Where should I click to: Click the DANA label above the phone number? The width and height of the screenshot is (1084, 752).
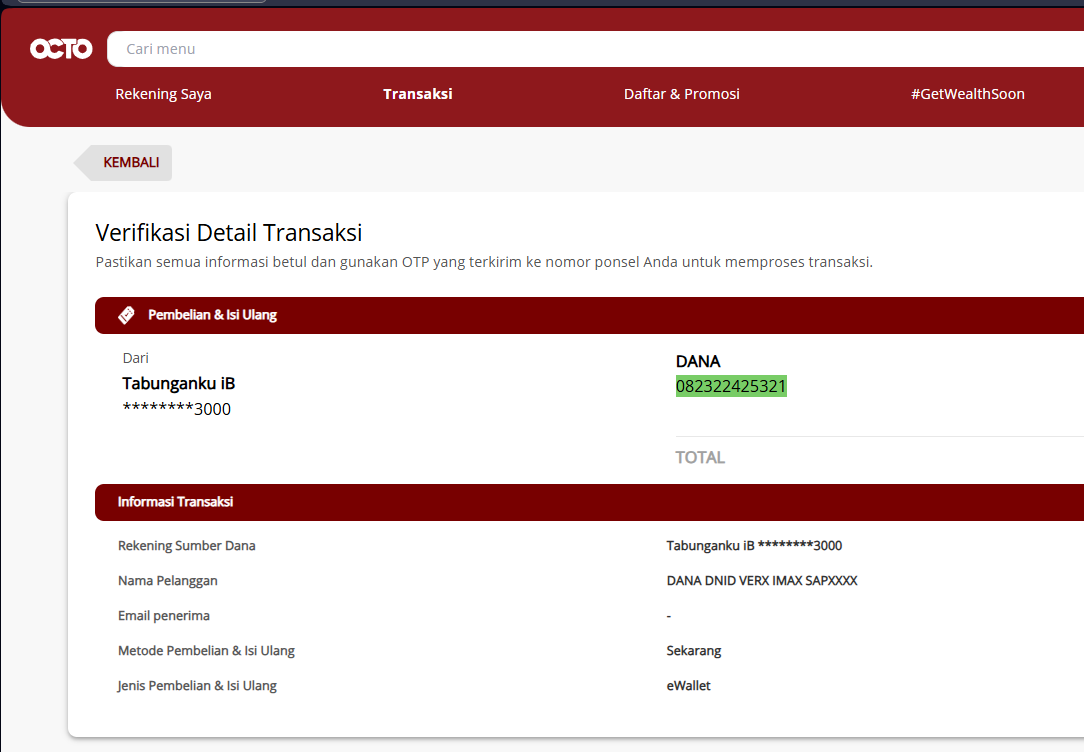(698, 361)
